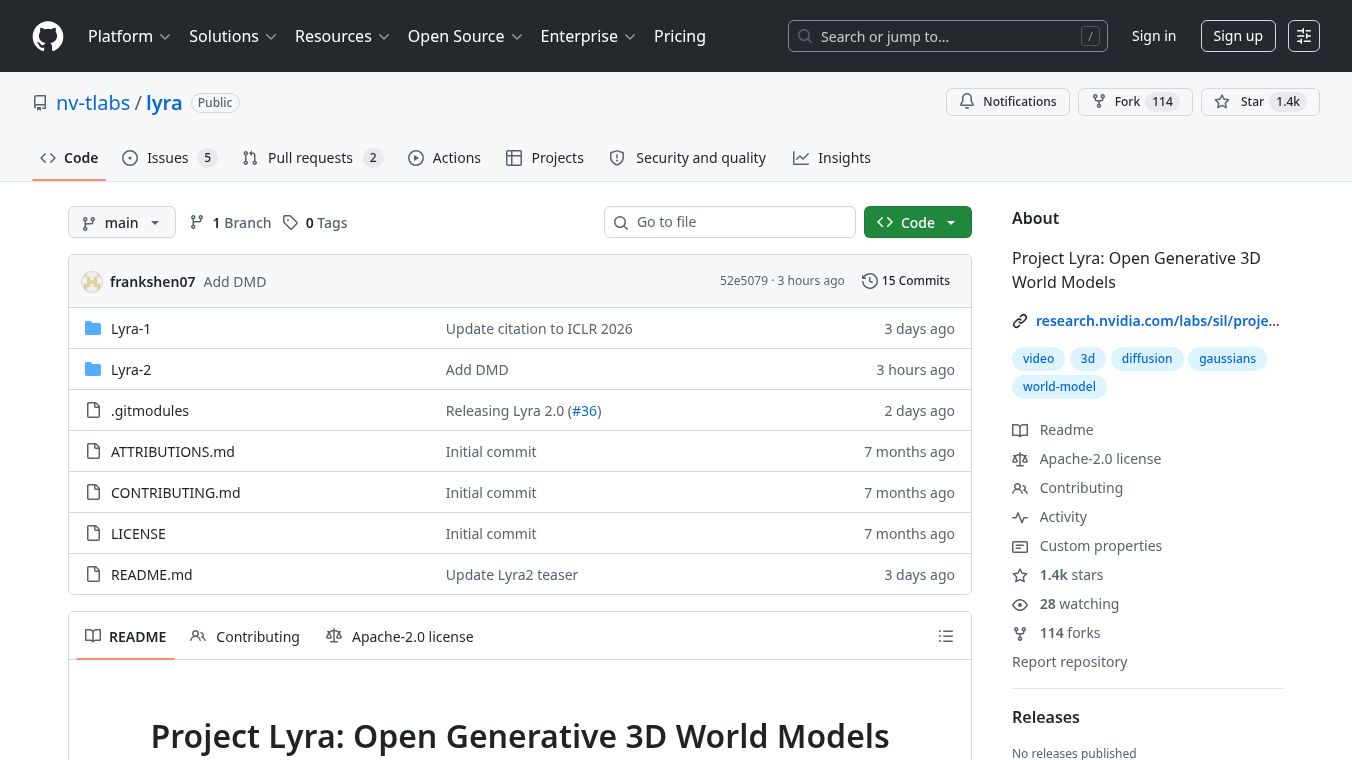Viewport: 1352px width, 760px height.
Task: Click the GitHub logo
Action: [x=47, y=36]
